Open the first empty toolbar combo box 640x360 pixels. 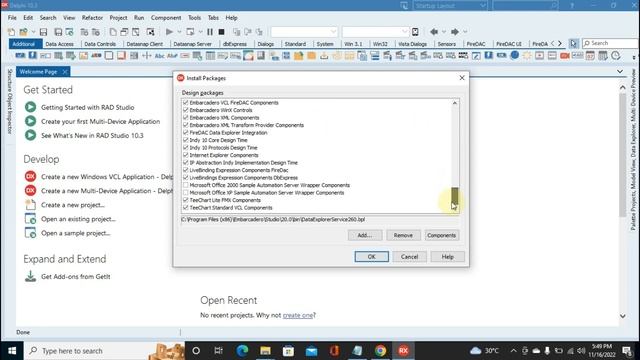[x=304, y=32]
